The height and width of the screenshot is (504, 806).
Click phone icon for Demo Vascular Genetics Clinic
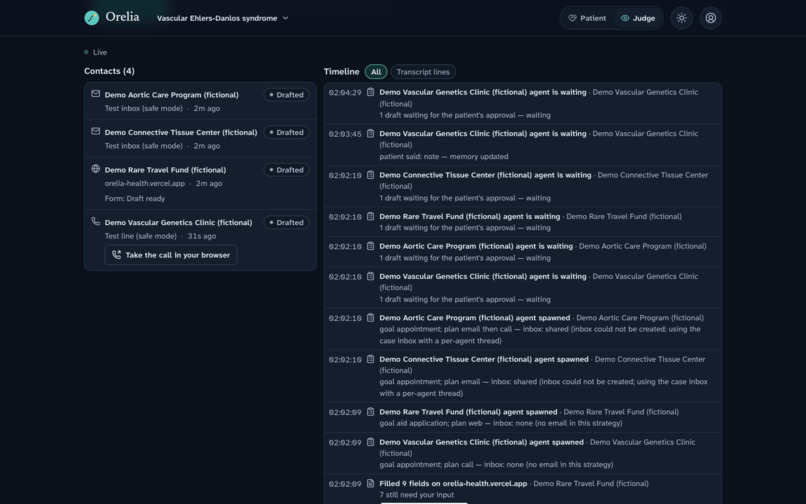96,222
